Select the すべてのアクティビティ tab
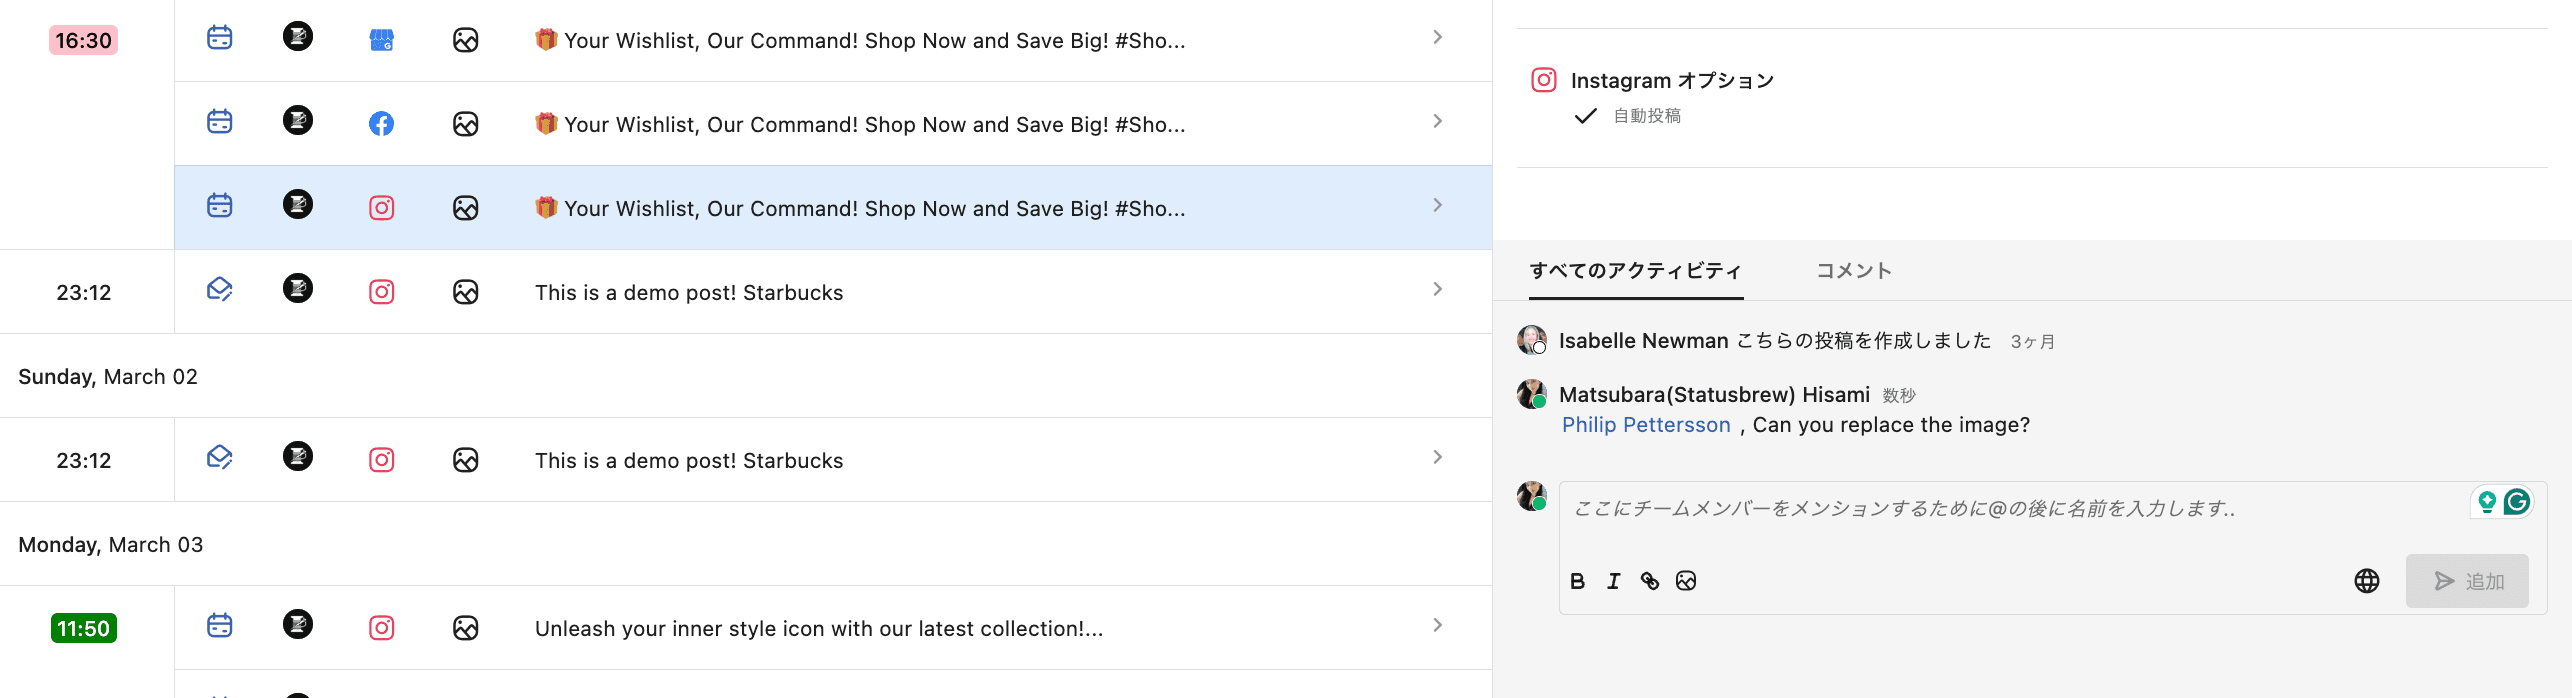Image resolution: width=2572 pixels, height=698 pixels. [1635, 271]
